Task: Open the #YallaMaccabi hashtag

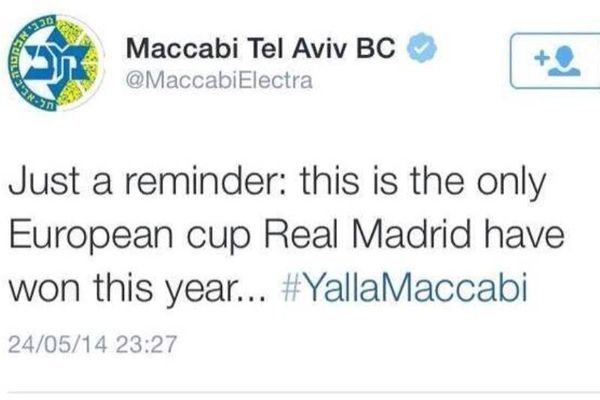Action: (404, 287)
